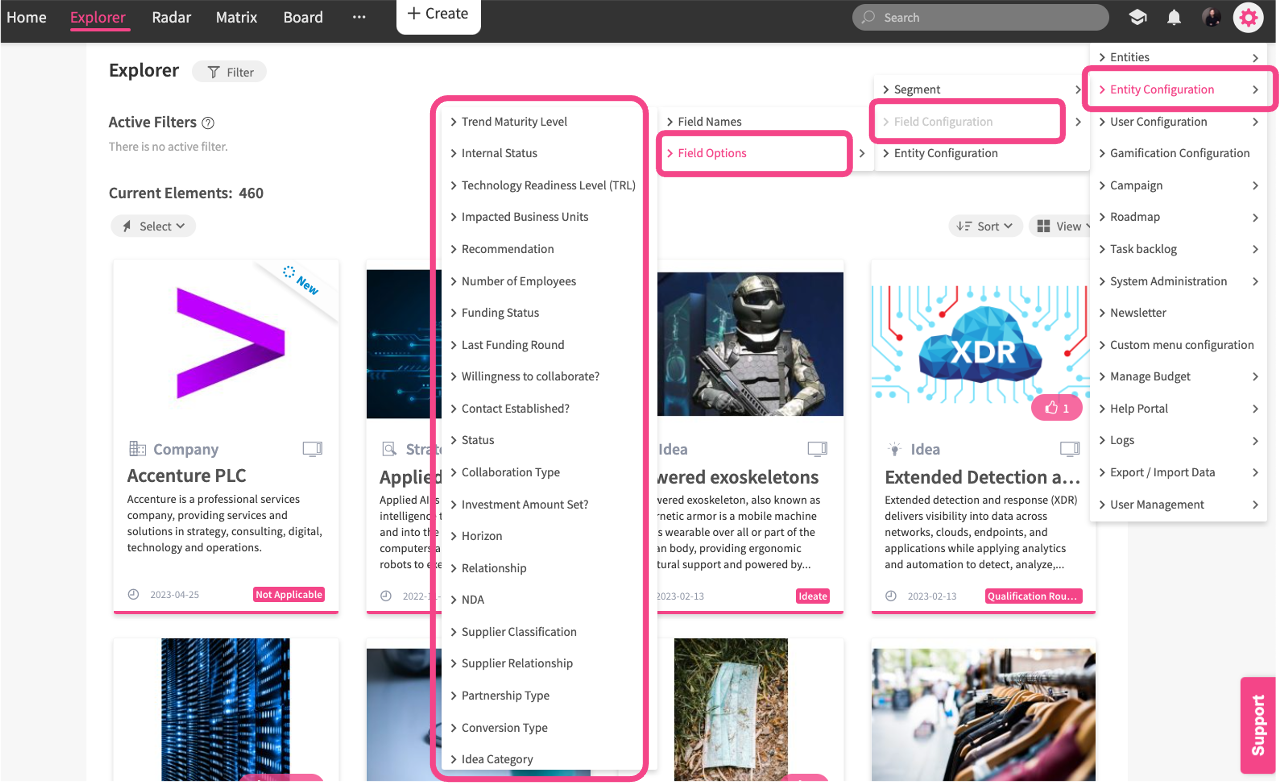1279x783 pixels.
Task: Open the Gamification Configuration menu entry
Action: click(1180, 153)
